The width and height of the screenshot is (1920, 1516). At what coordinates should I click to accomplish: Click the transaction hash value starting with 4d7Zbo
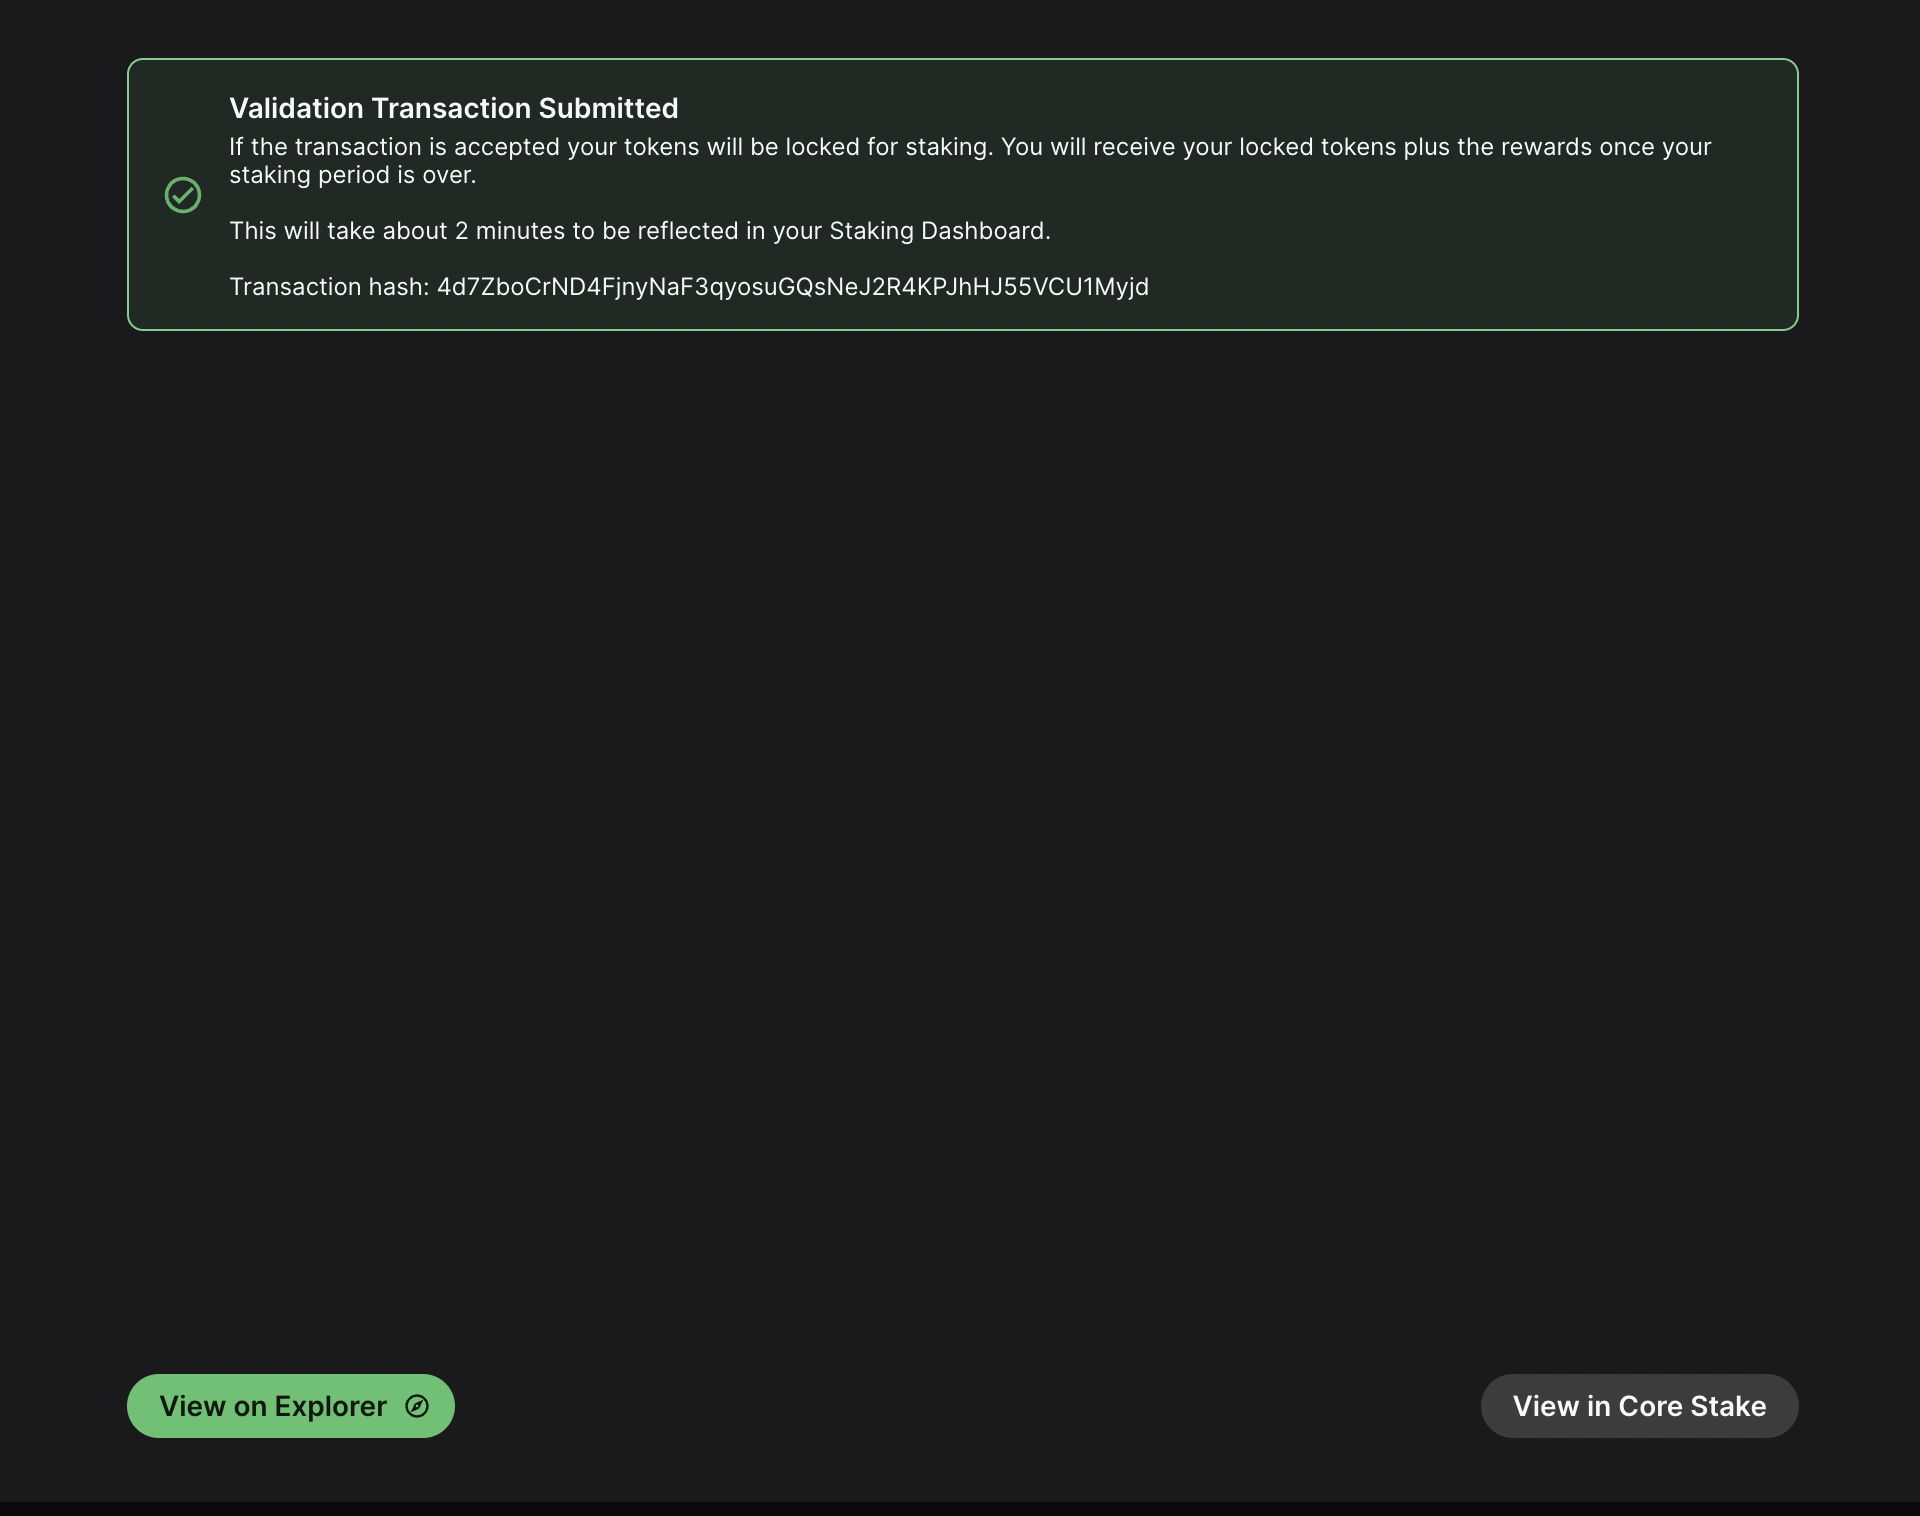792,287
